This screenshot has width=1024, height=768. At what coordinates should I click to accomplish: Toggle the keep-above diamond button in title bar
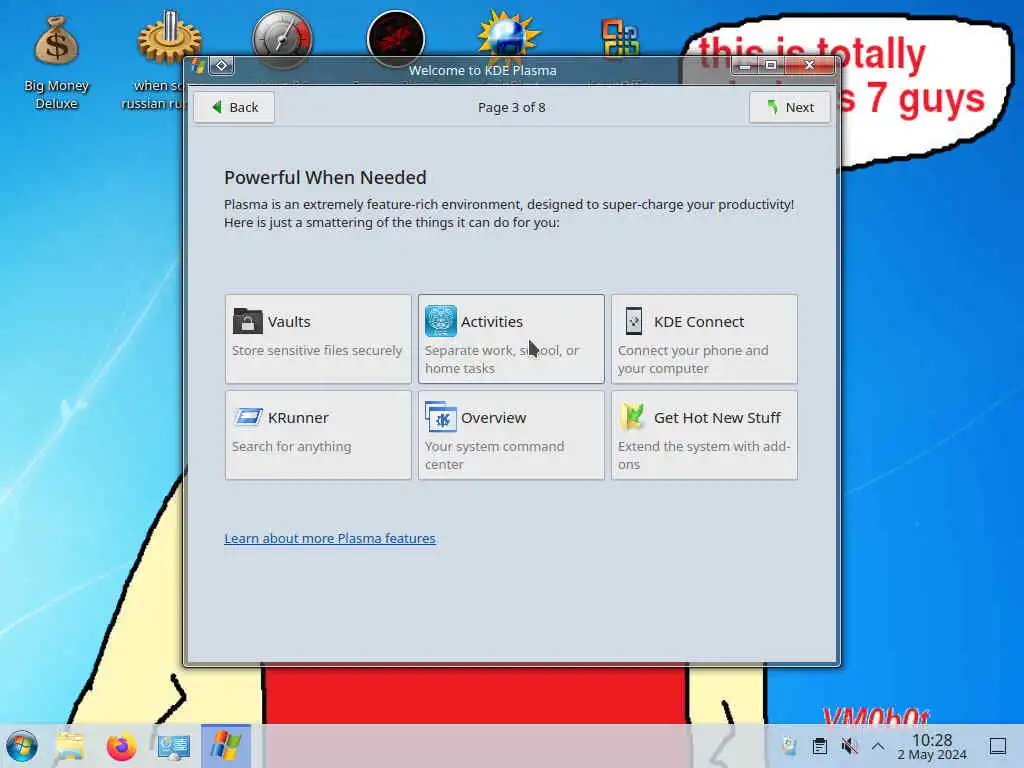[221, 65]
